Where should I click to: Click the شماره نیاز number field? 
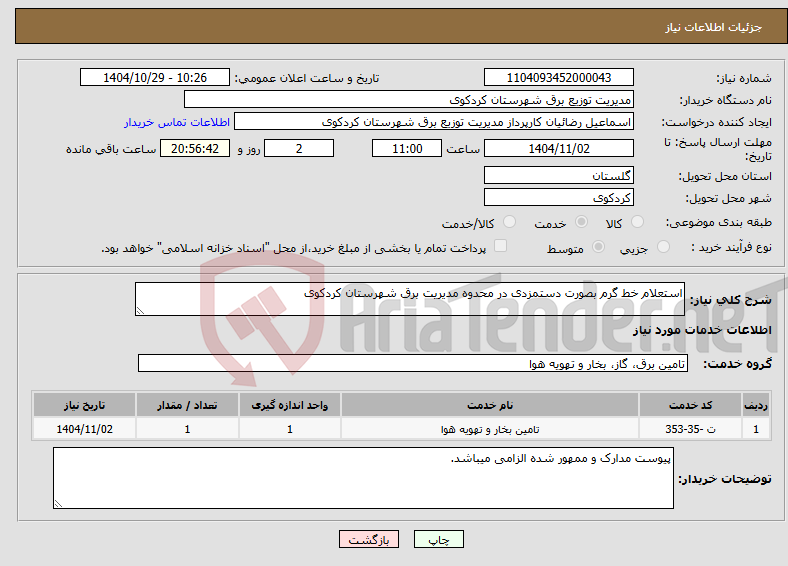(558, 77)
